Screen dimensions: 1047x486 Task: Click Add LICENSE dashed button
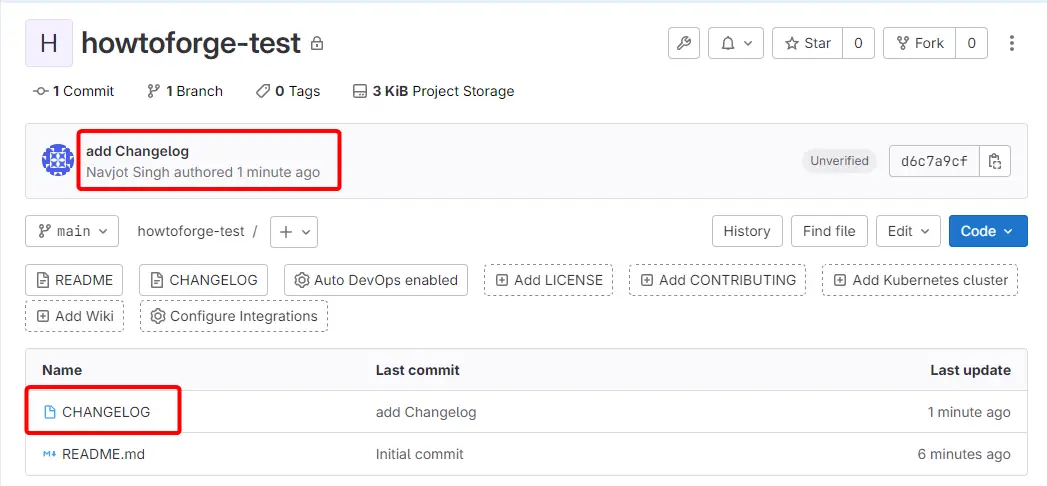548,280
